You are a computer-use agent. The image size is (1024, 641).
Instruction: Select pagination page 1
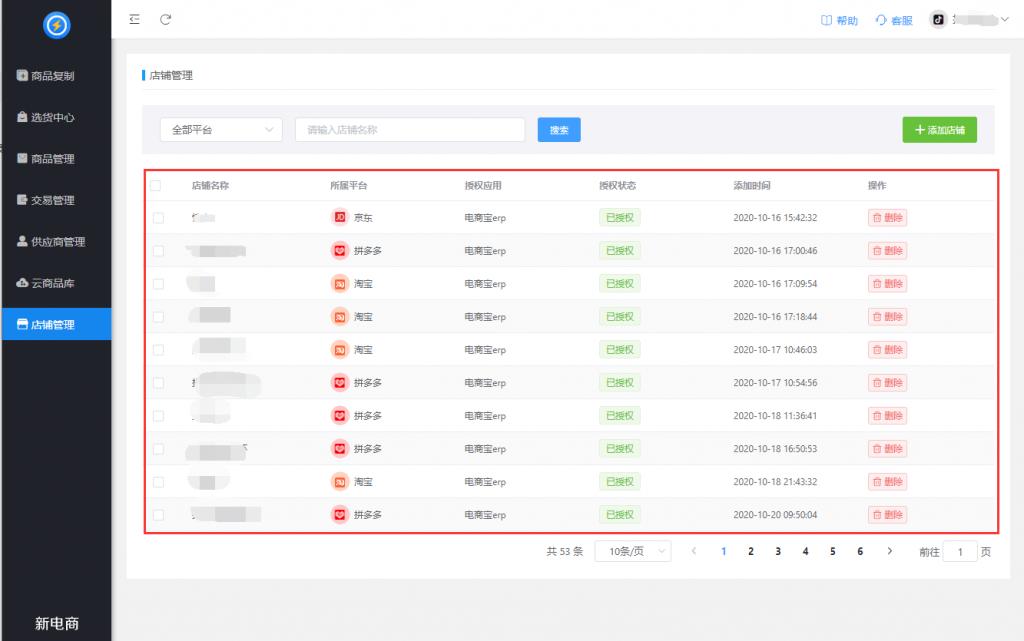[724, 552]
